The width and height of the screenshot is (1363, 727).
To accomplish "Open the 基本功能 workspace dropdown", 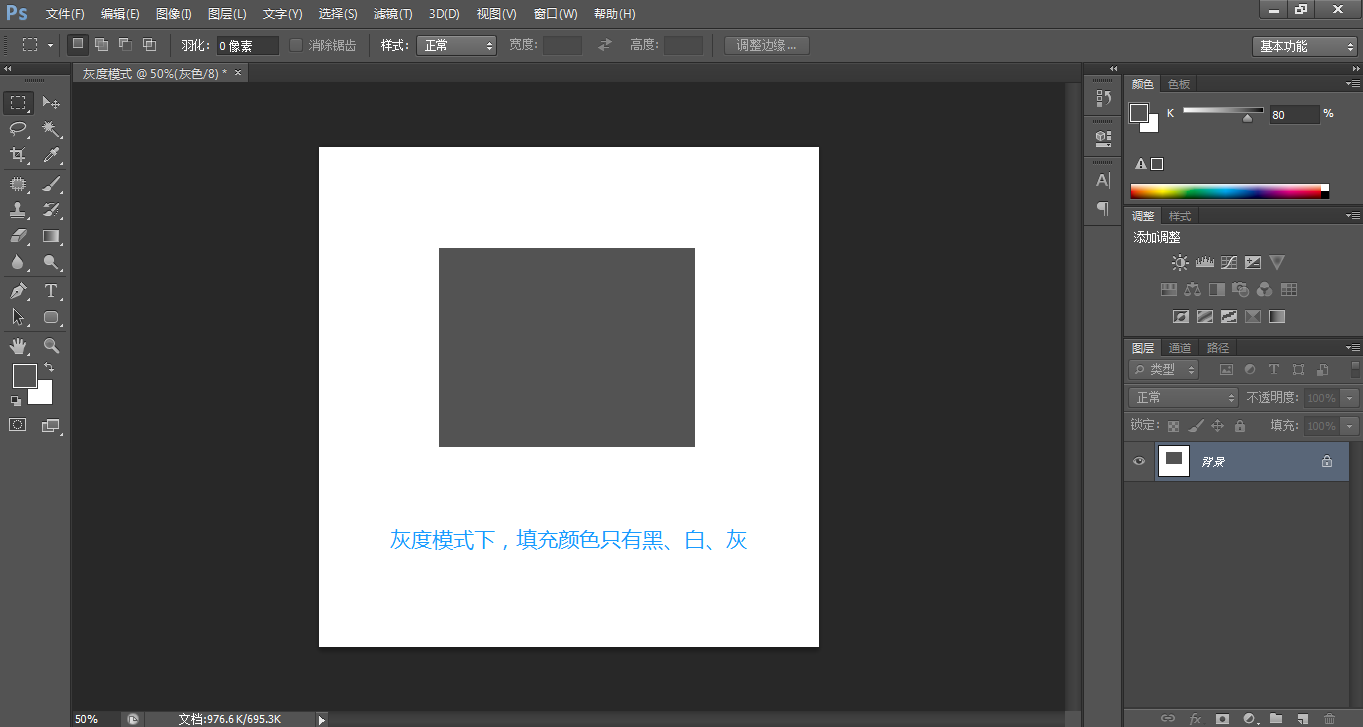I will [x=1305, y=46].
